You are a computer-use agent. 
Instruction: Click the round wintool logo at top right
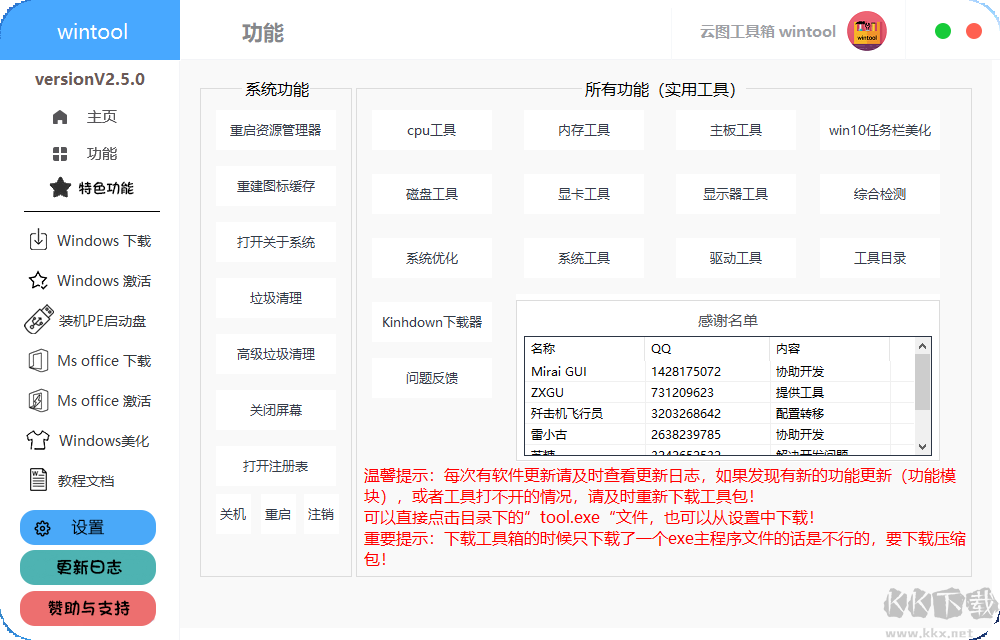point(866,31)
